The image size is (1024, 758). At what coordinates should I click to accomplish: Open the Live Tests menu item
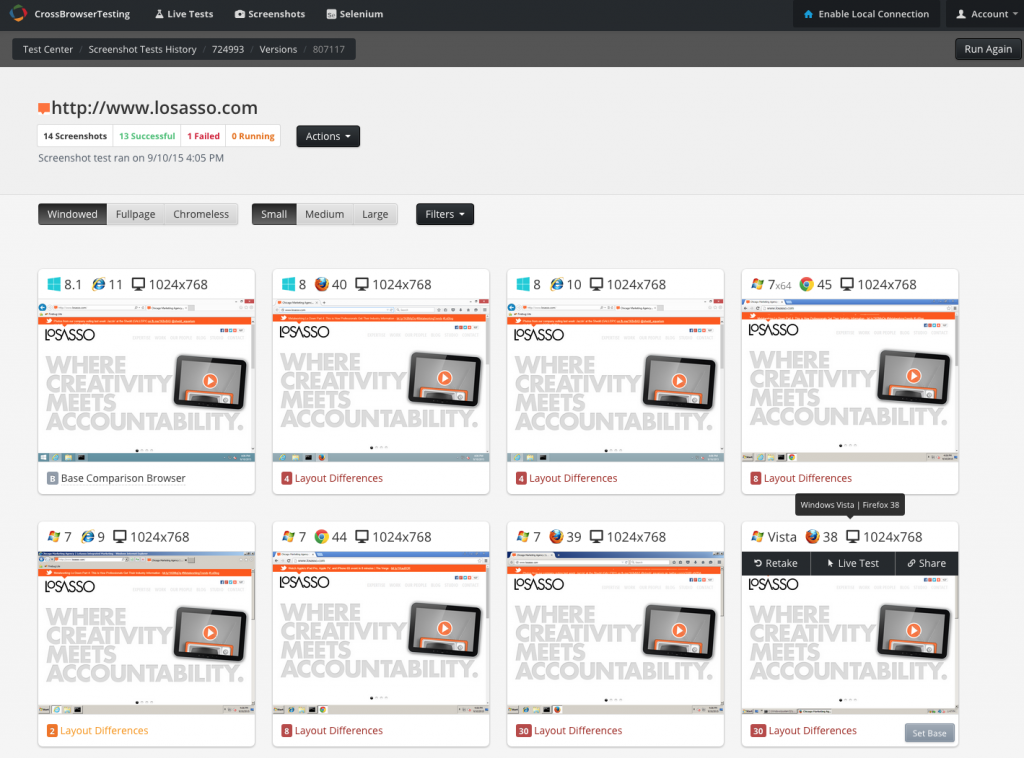tap(184, 14)
